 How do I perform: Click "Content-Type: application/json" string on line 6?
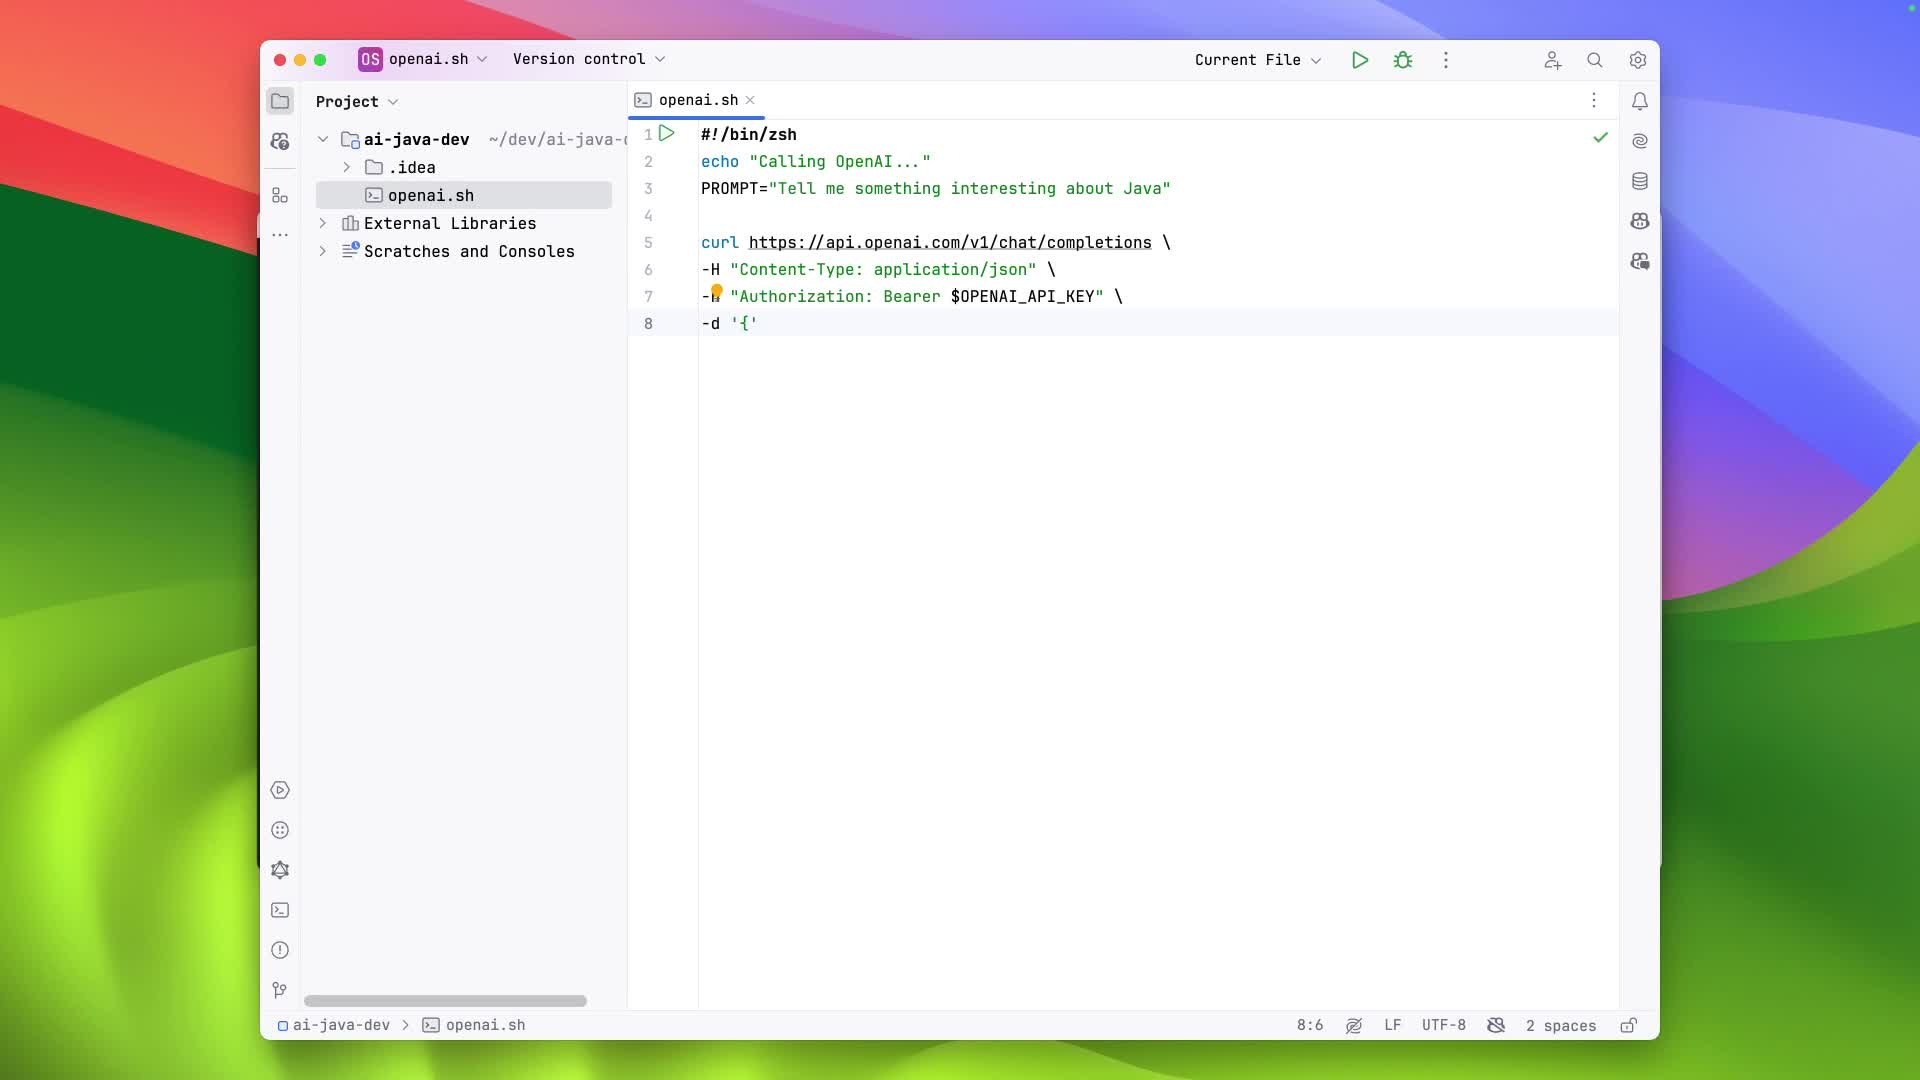pos(883,270)
